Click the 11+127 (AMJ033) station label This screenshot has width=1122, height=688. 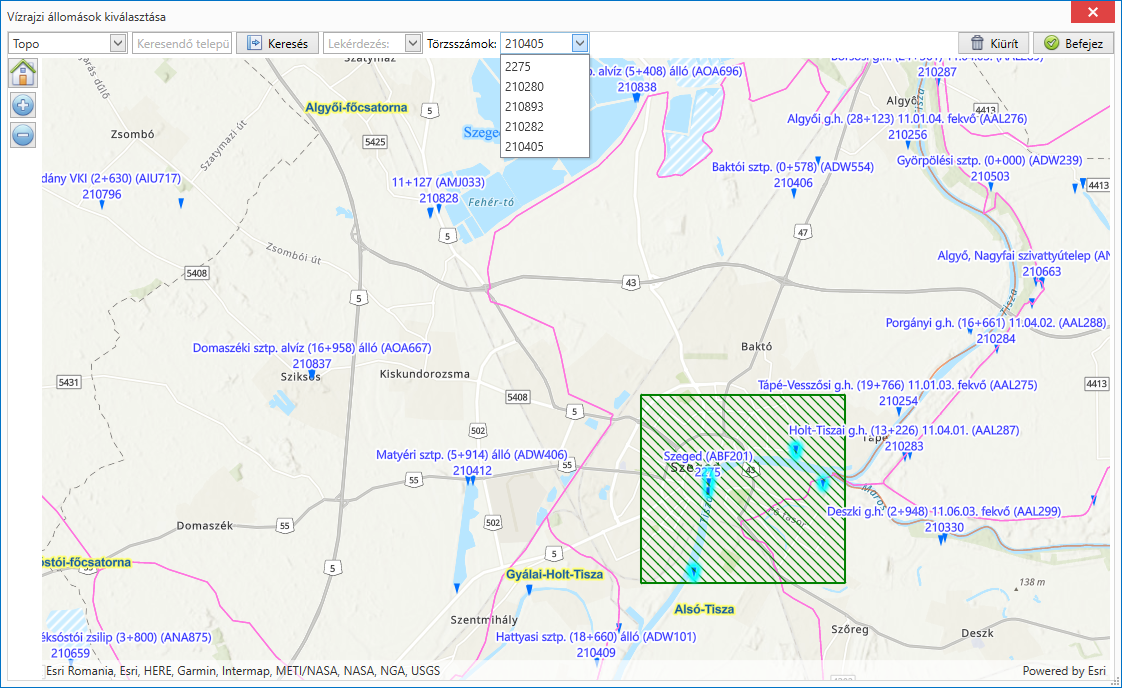(438, 183)
